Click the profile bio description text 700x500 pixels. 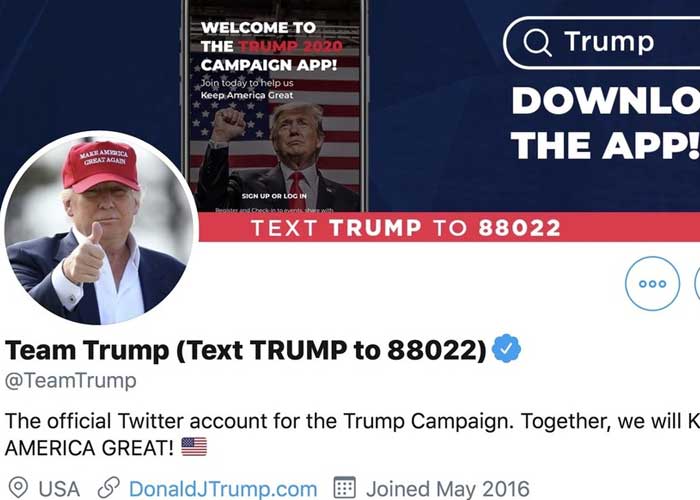(x=352, y=434)
